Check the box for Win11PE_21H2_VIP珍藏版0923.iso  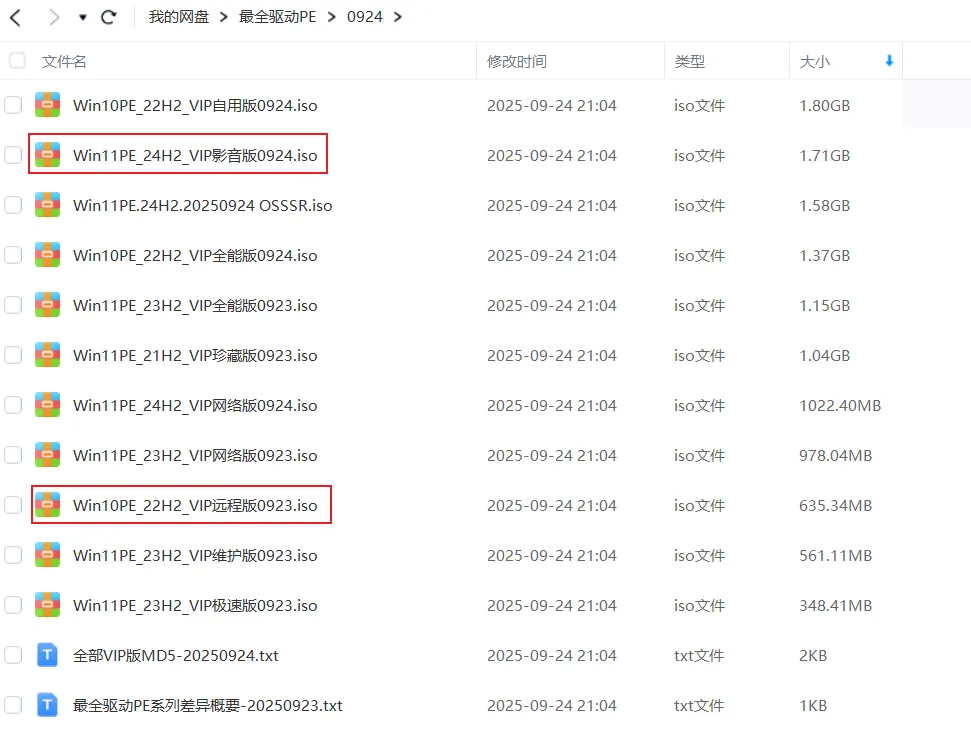pyautogui.click(x=13, y=355)
